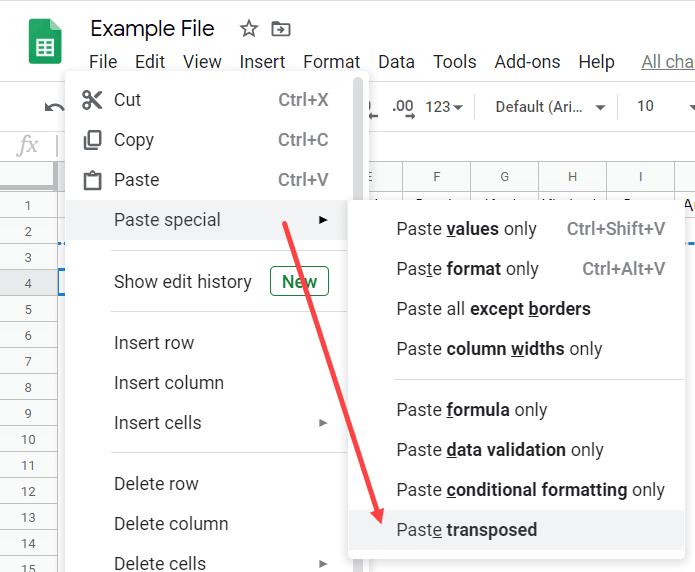695x572 pixels.
Task: Choose Paste transposed
Action: point(516,530)
